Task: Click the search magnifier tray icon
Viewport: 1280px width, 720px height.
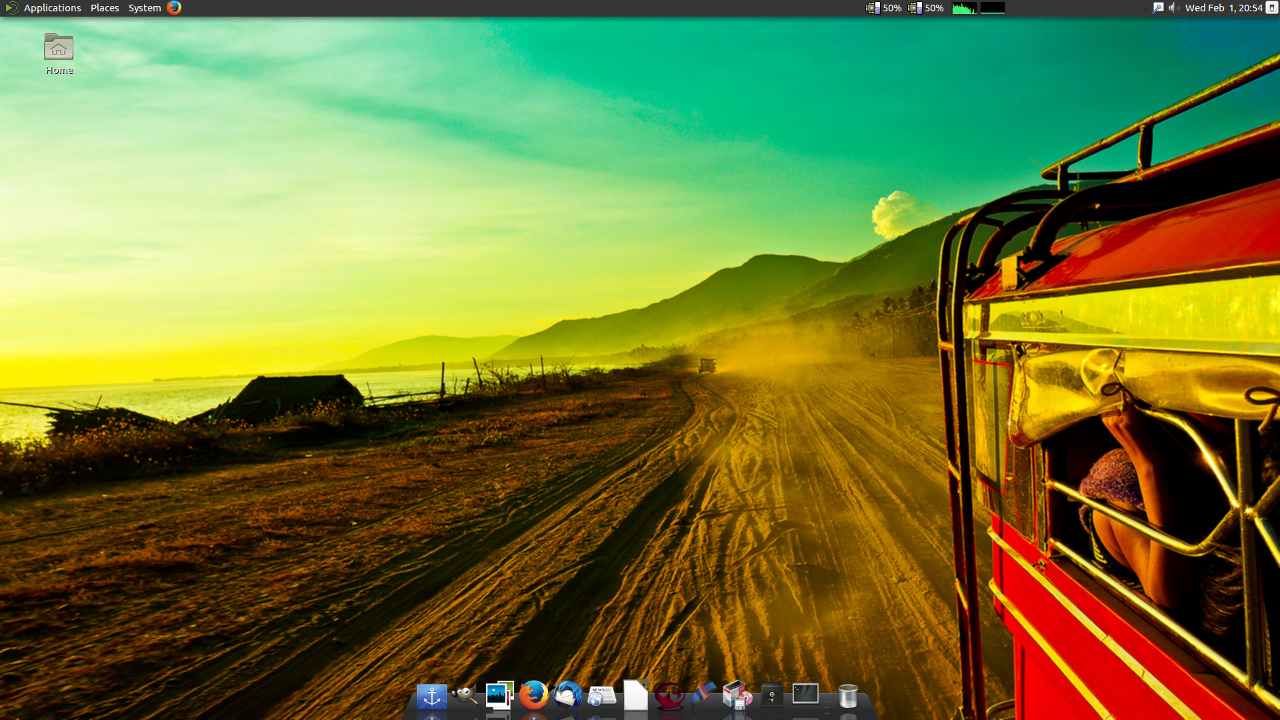Action: [x=1158, y=8]
